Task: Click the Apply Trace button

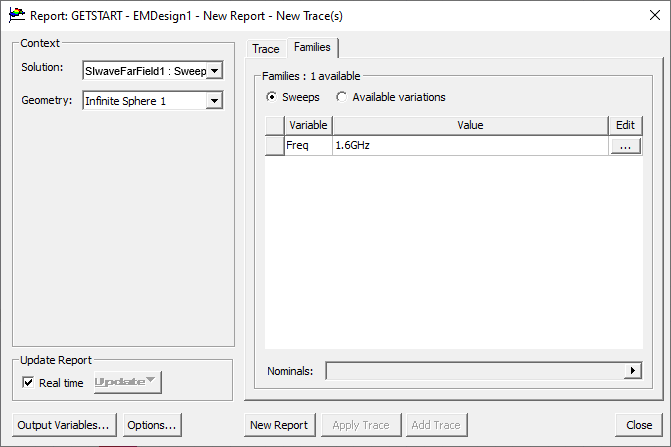Action: click(x=361, y=425)
